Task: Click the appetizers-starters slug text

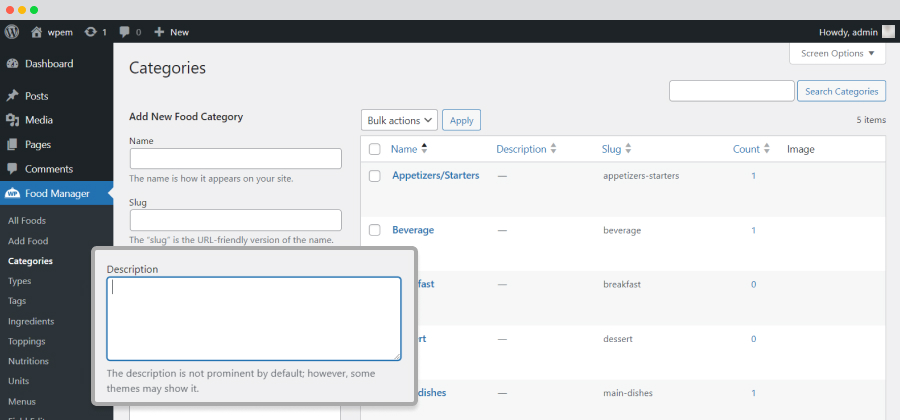Action: pyautogui.click(x=641, y=176)
